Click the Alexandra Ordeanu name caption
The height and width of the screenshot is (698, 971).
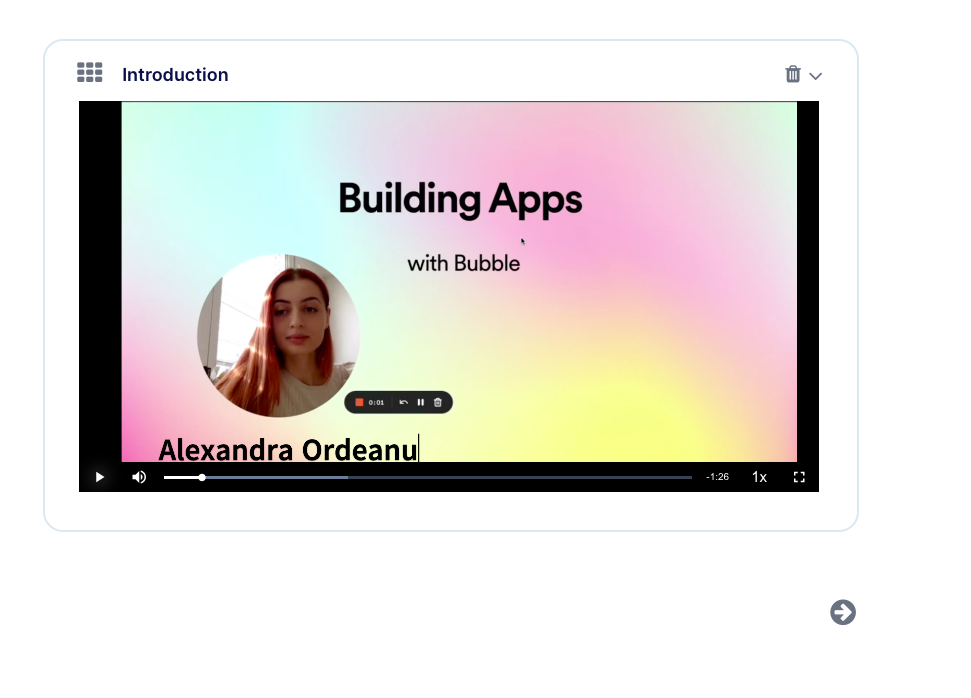pos(288,450)
